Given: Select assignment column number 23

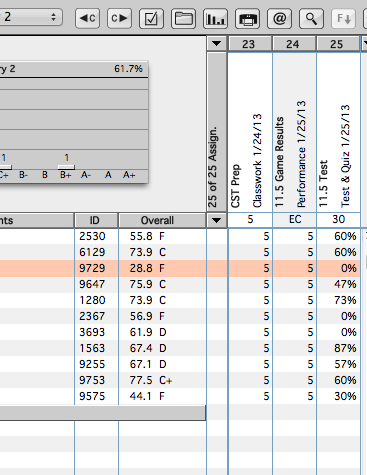Looking at the screenshot, I should pyautogui.click(x=249, y=44).
